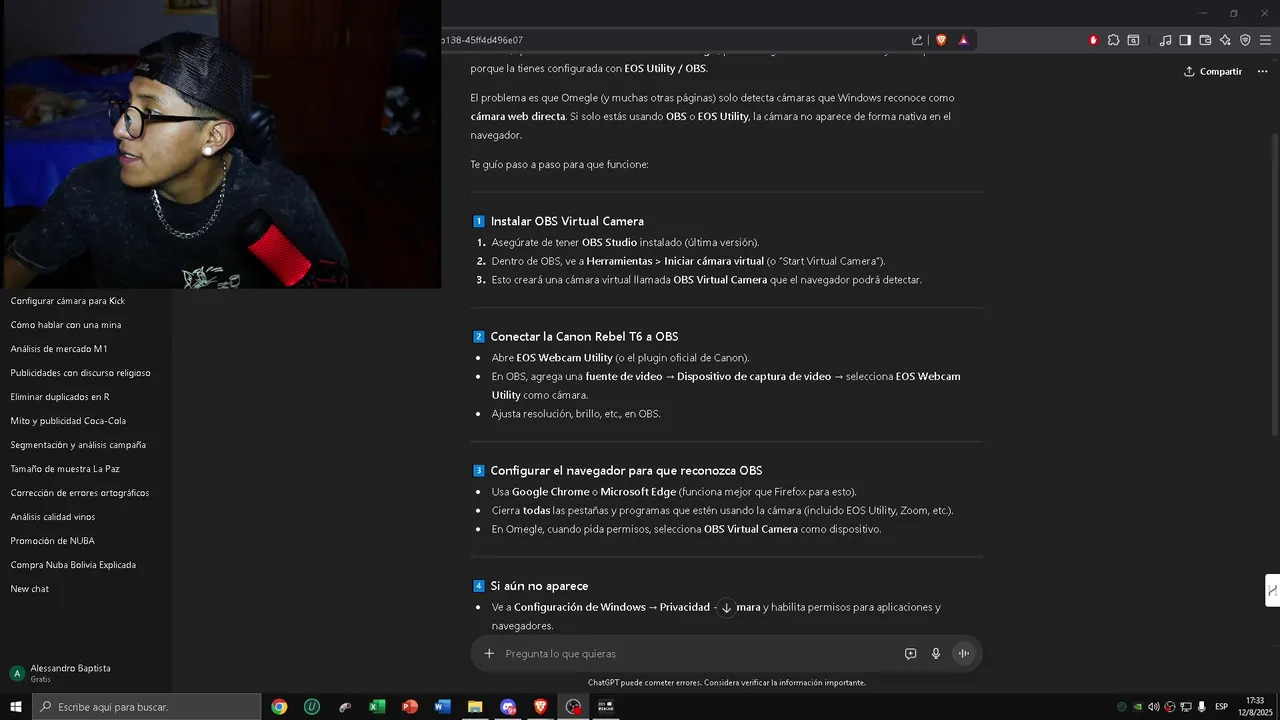Viewport: 1280px width, 720px height.
Task: Open the Brave Wallet icon
Action: [x=1205, y=40]
